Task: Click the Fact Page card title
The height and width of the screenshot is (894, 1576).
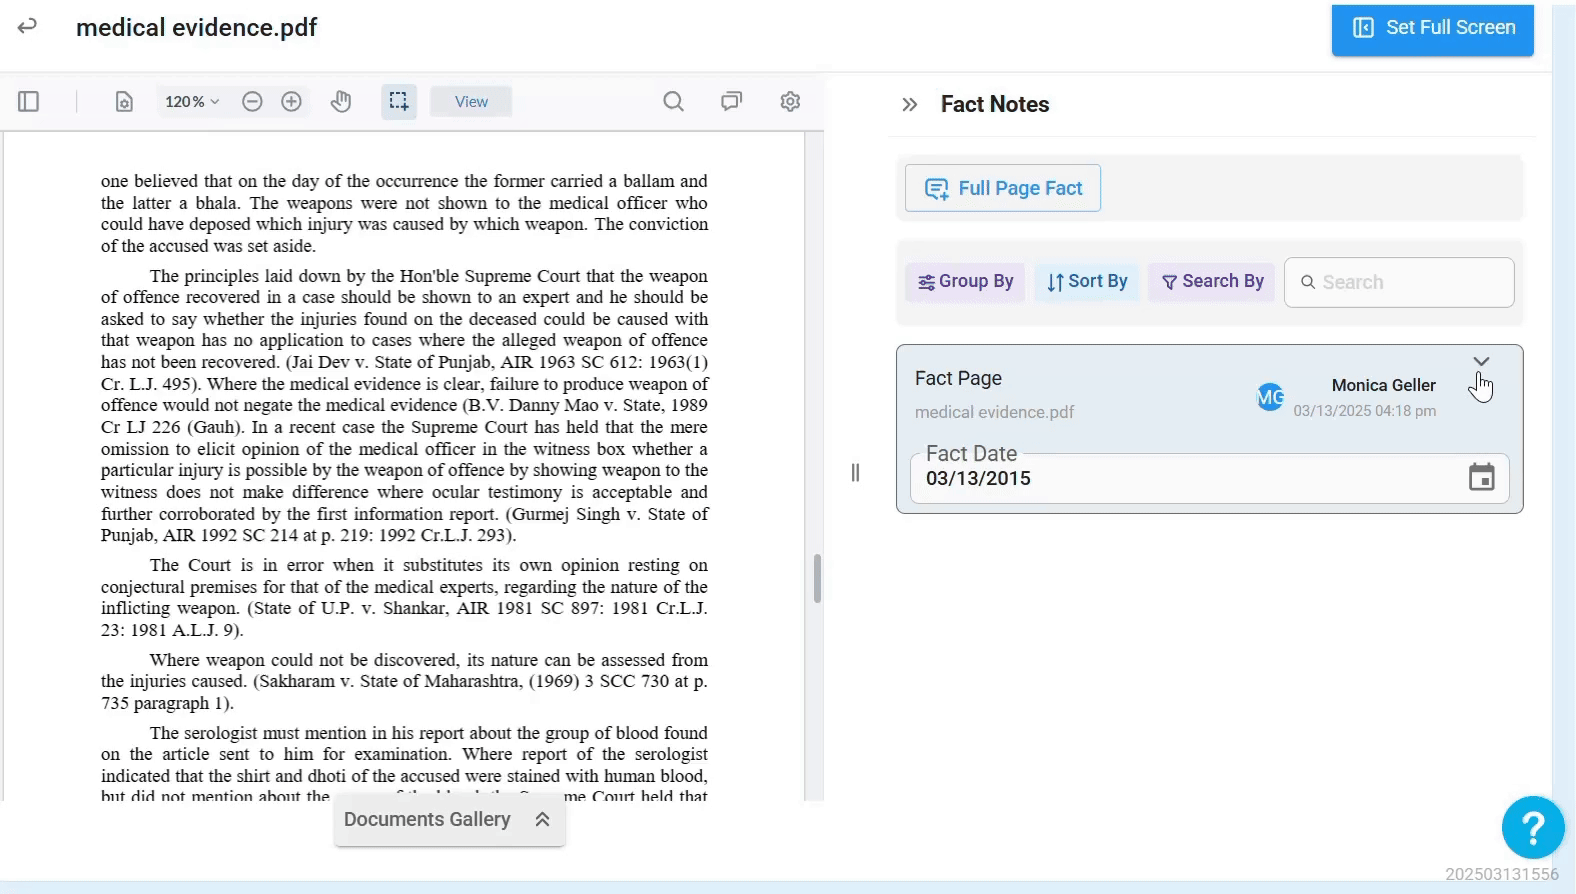Action: (958, 378)
